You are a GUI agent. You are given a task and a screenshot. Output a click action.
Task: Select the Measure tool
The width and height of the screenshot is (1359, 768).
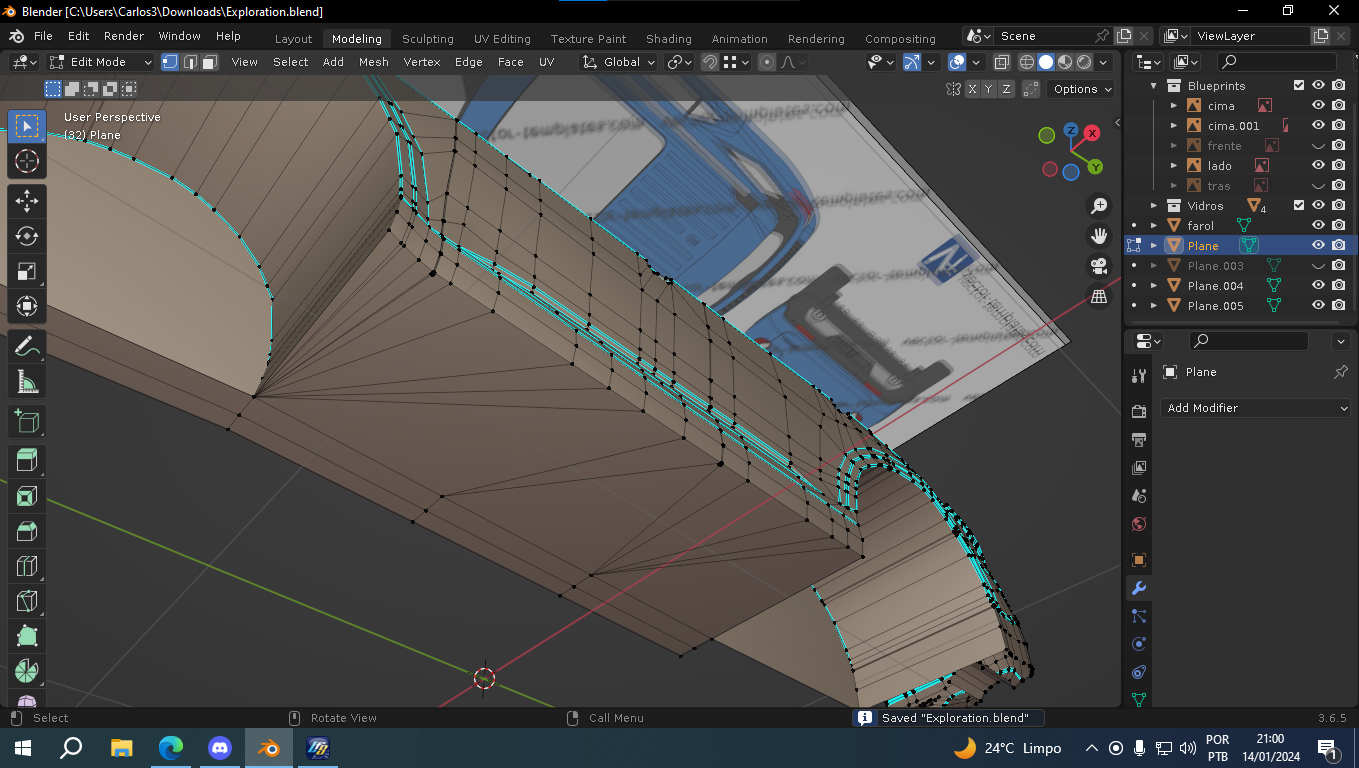coord(27,382)
